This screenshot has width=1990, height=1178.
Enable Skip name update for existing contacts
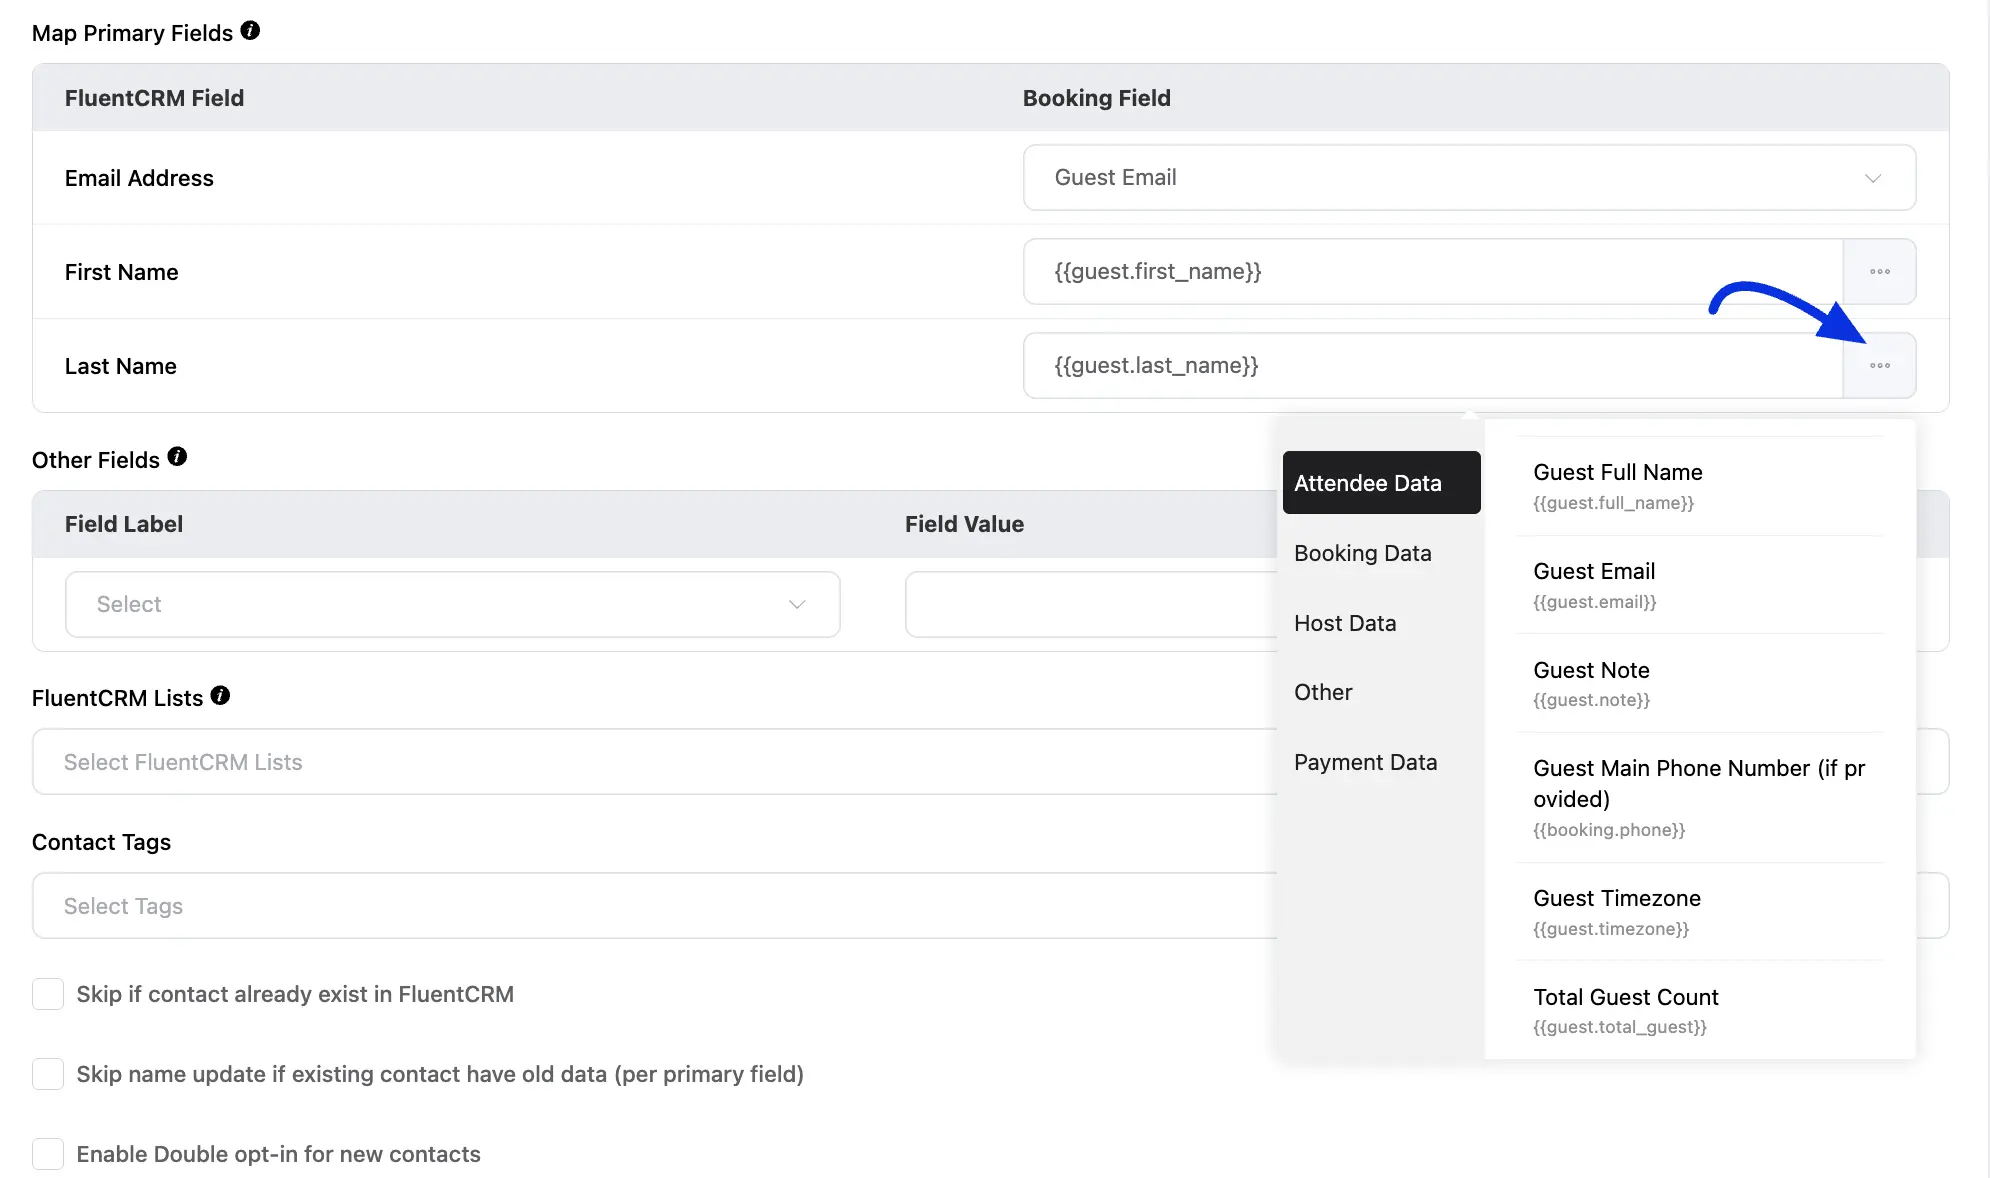(x=48, y=1074)
